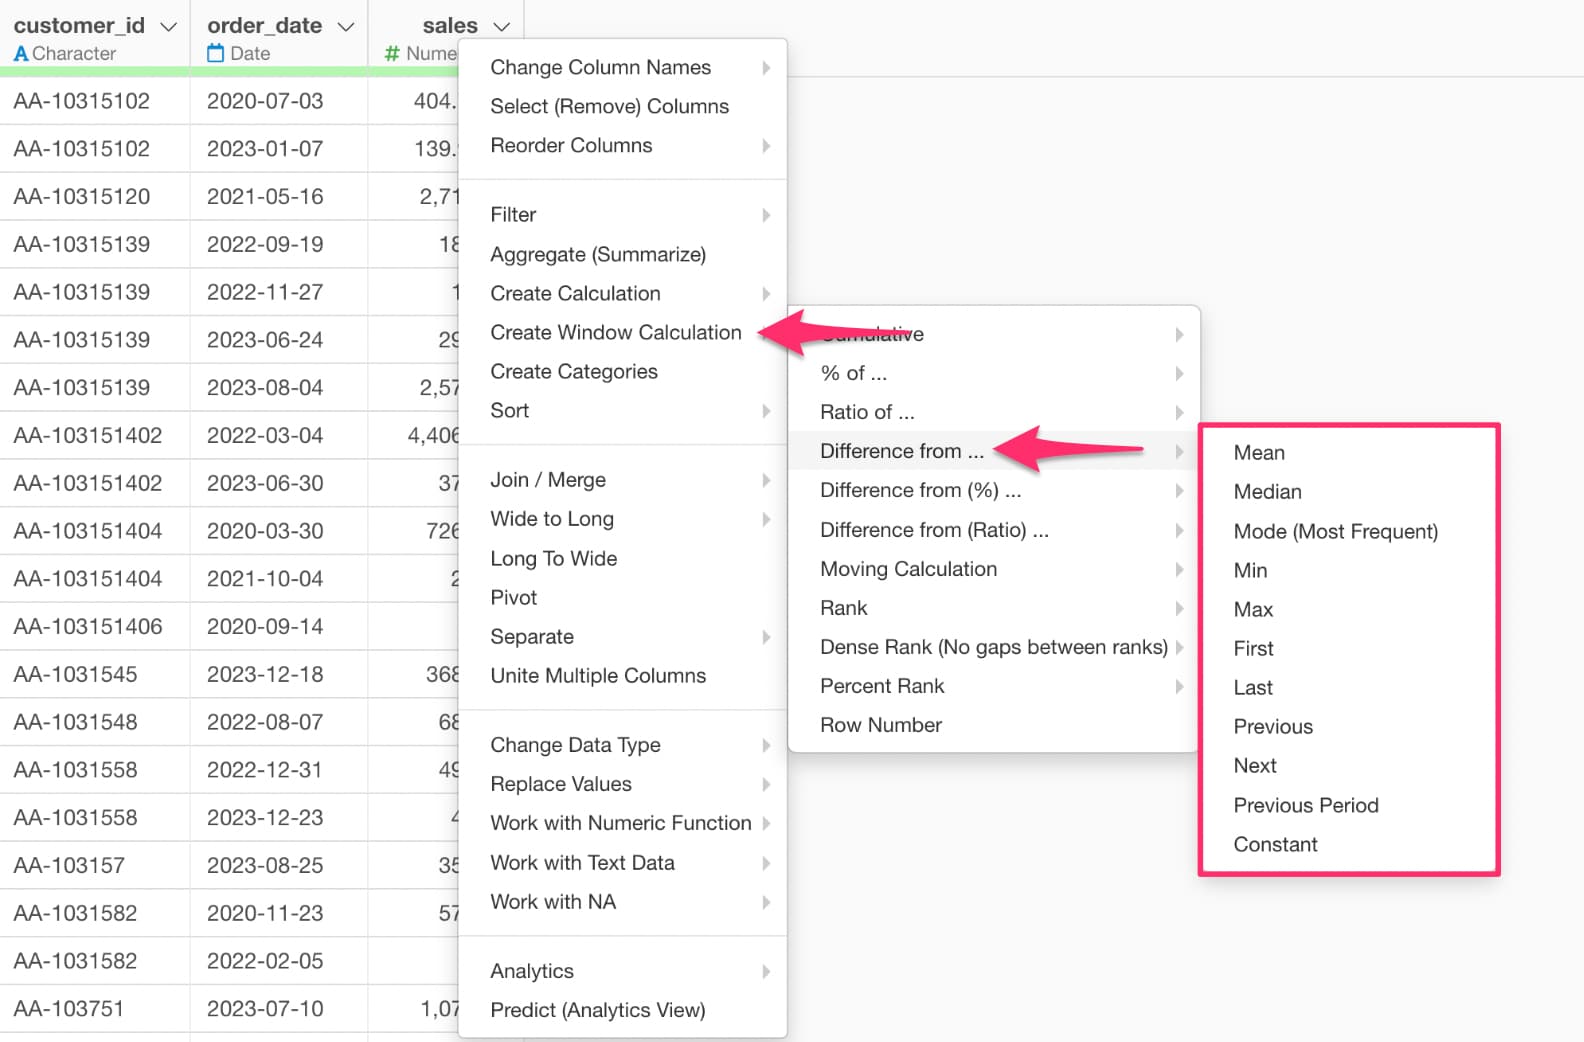The height and width of the screenshot is (1042, 1584).
Task: Choose Long To Wide
Action: coord(622,558)
